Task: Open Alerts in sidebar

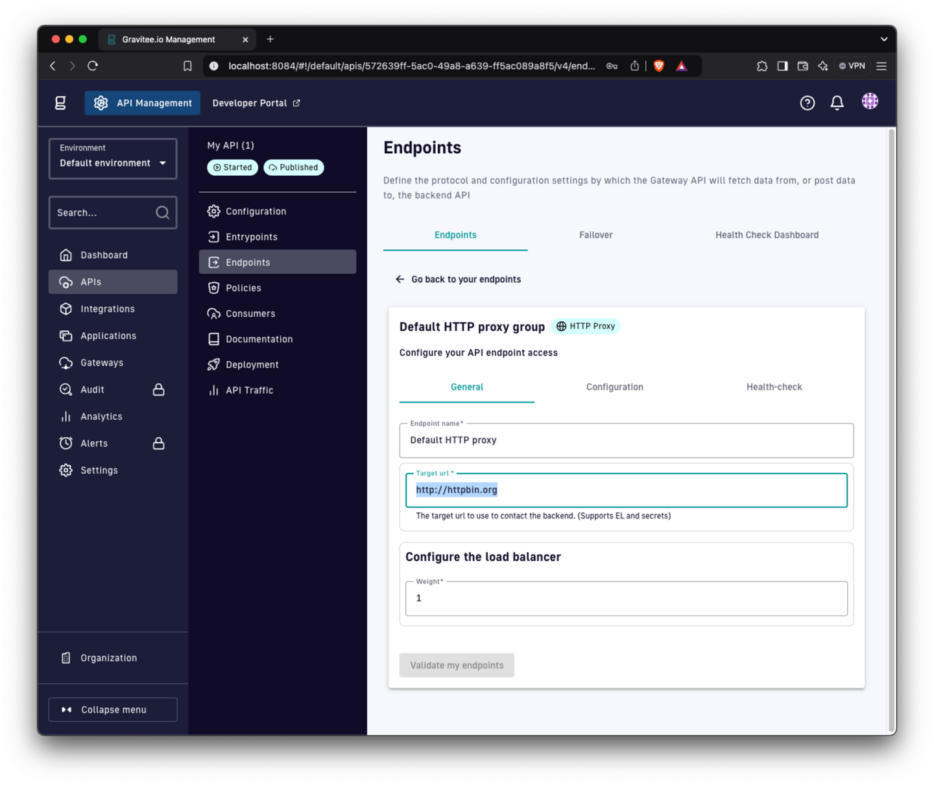Action: [x=113, y=443]
